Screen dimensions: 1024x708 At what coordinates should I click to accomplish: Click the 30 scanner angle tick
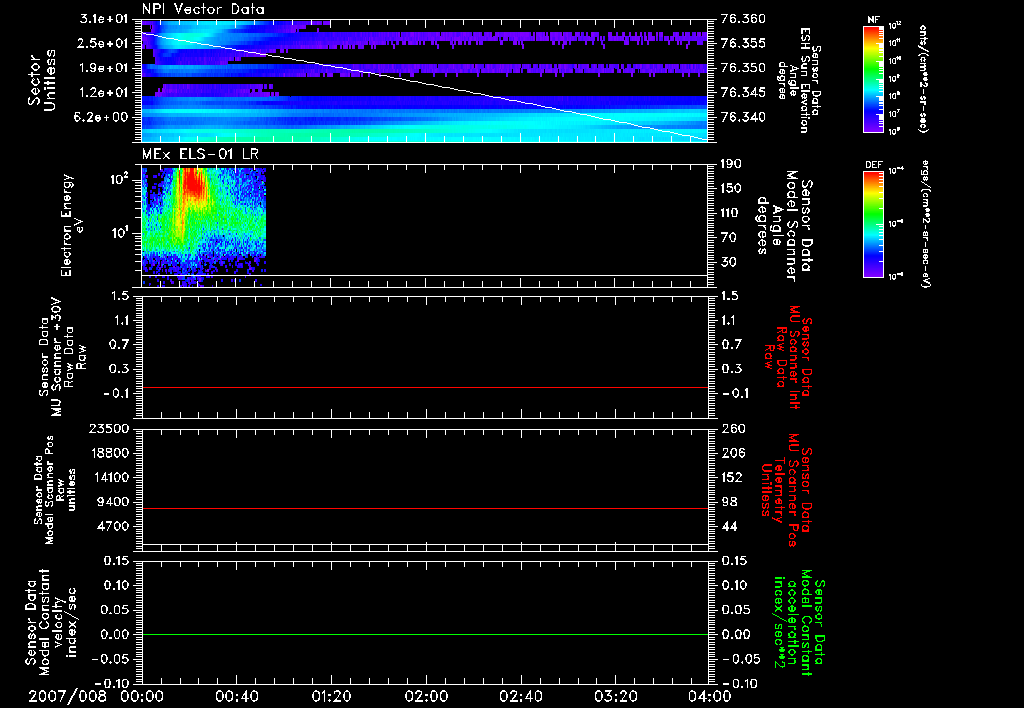point(728,263)
